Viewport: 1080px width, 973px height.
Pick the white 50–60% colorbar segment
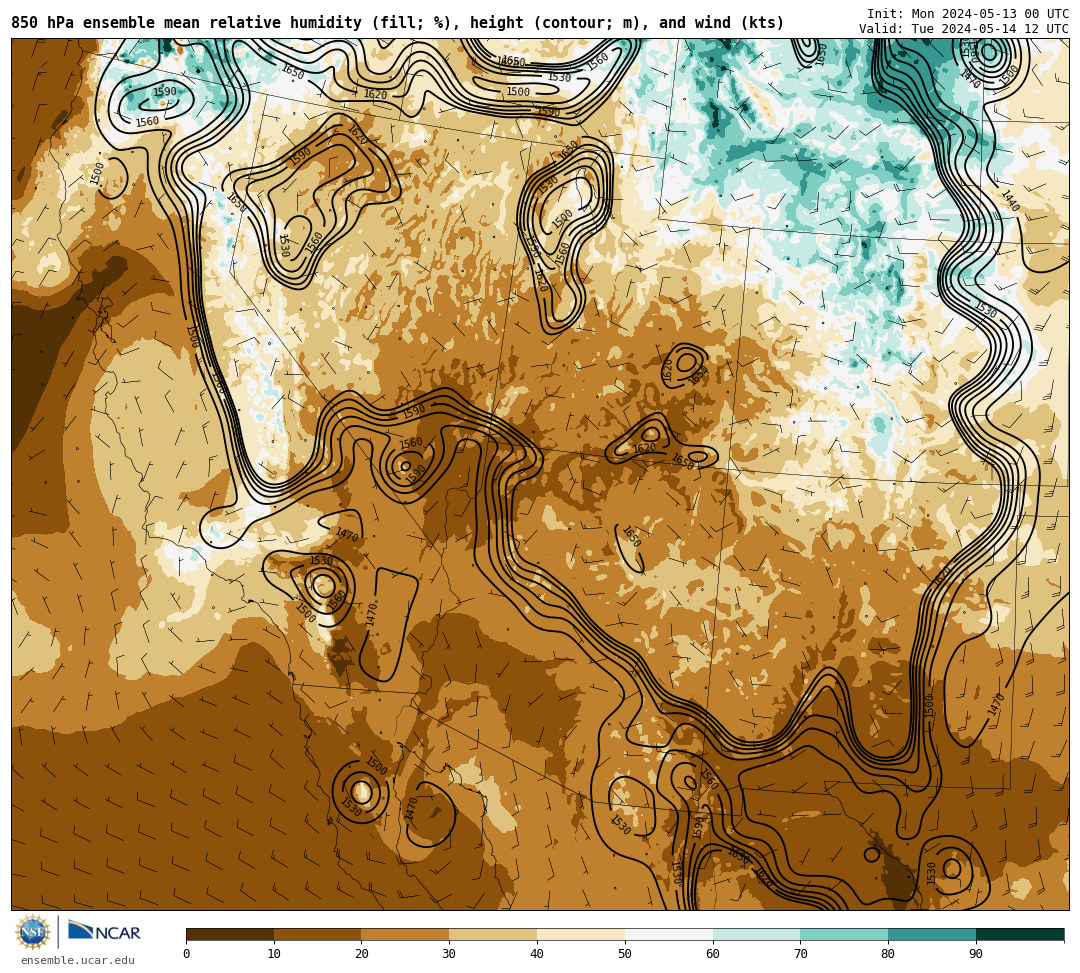(669, 934)
